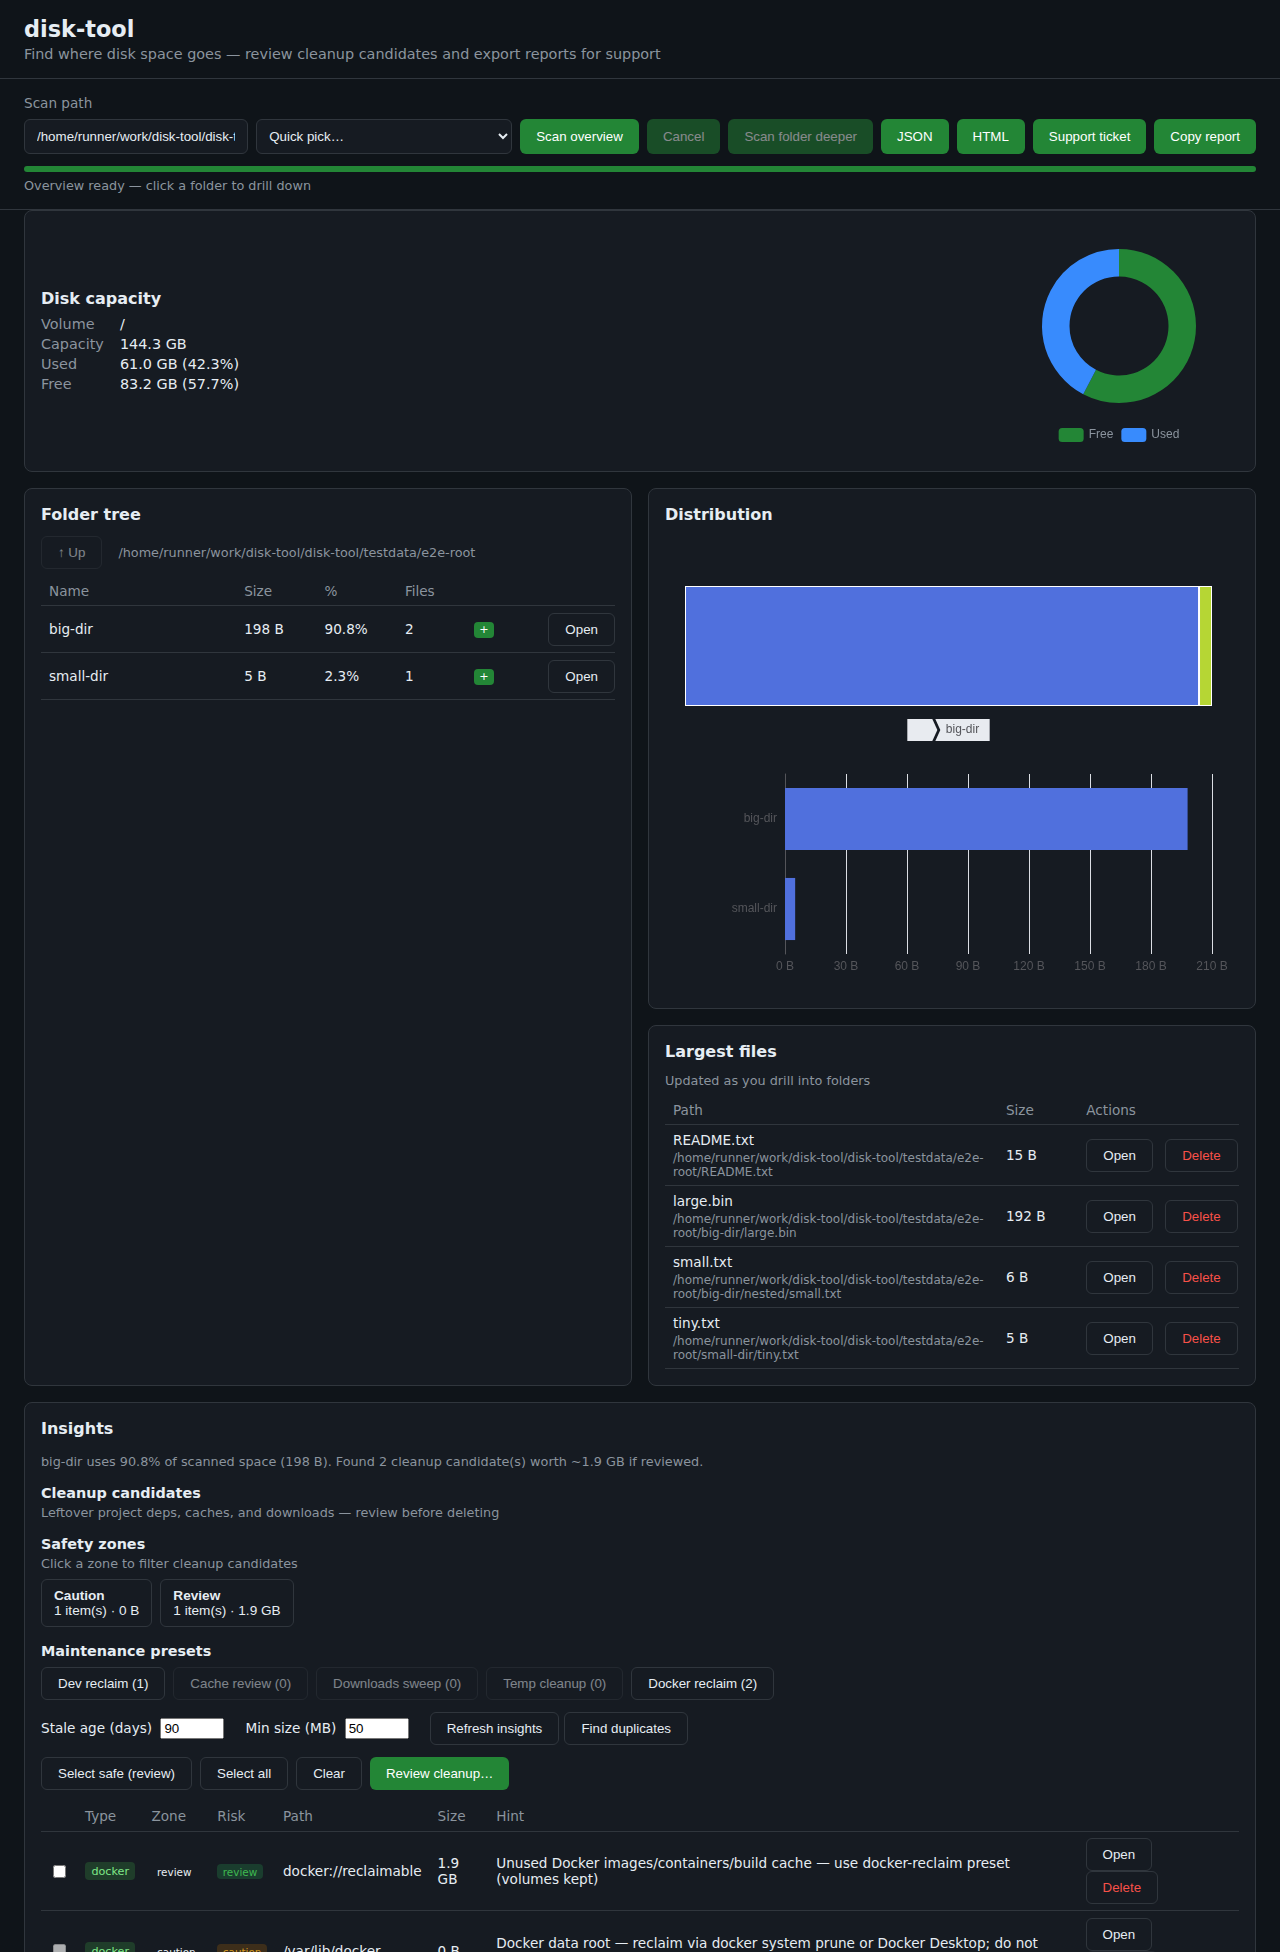Open tiny.txt from Largest files
The image size is (1280, 1952).
tap(1119, 1339)
